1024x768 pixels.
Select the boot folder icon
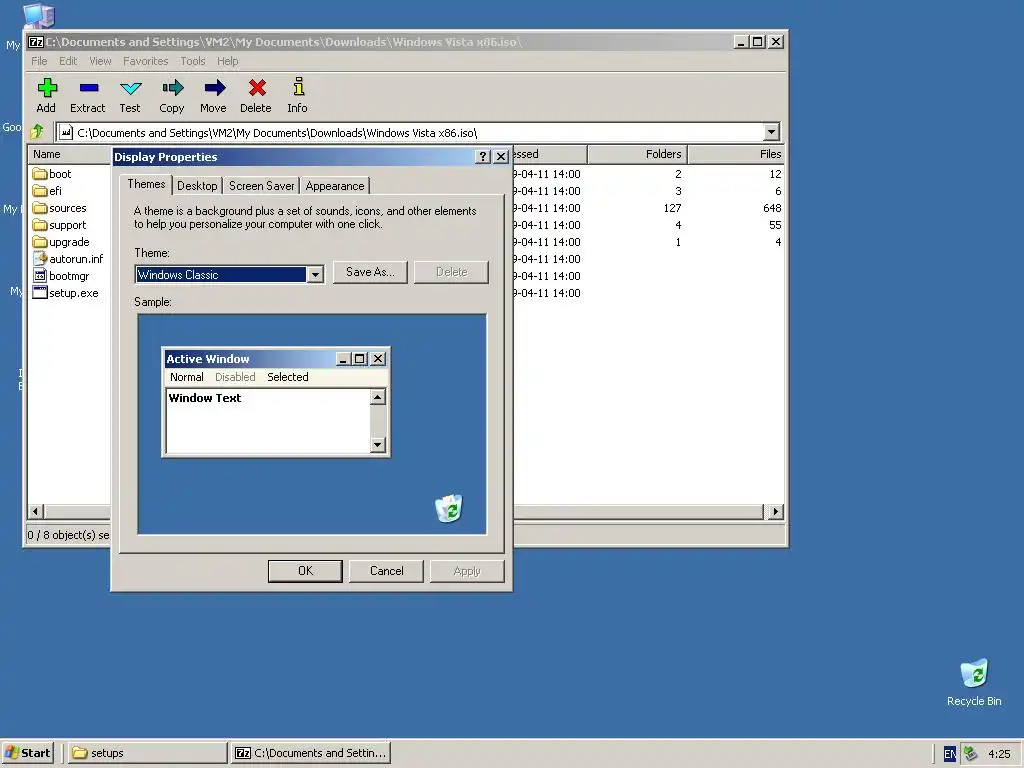[x=40, y=174]
